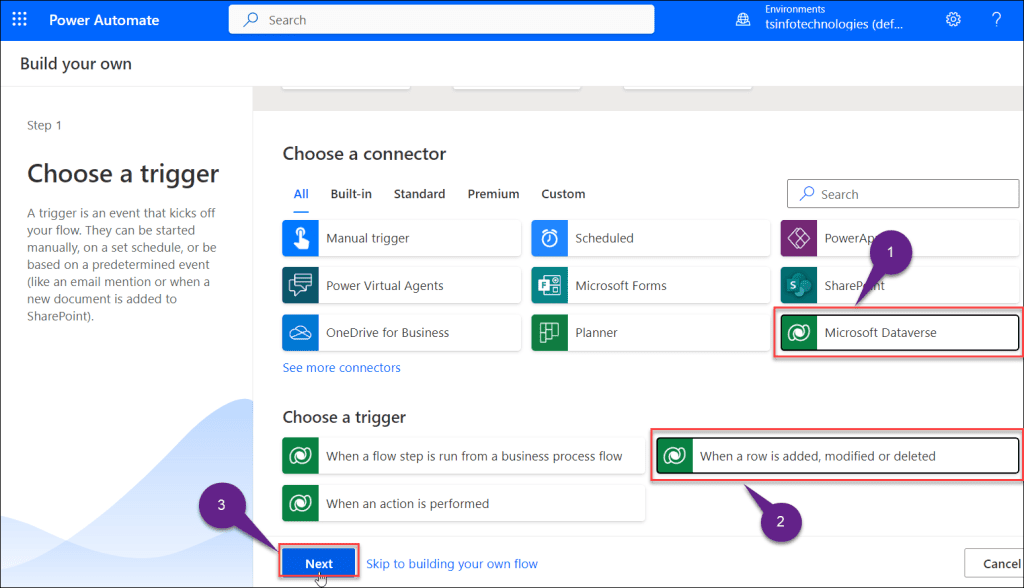Screen dimensions: 1024x588
Task: Click the Scheduled clock icon
Action: click(x=549, y=238)
